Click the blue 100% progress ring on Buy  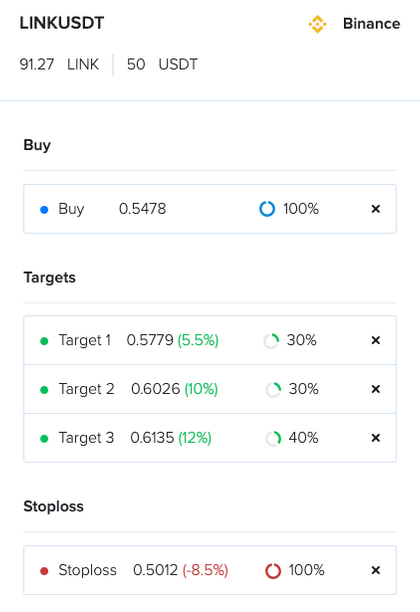pos(267,209)
